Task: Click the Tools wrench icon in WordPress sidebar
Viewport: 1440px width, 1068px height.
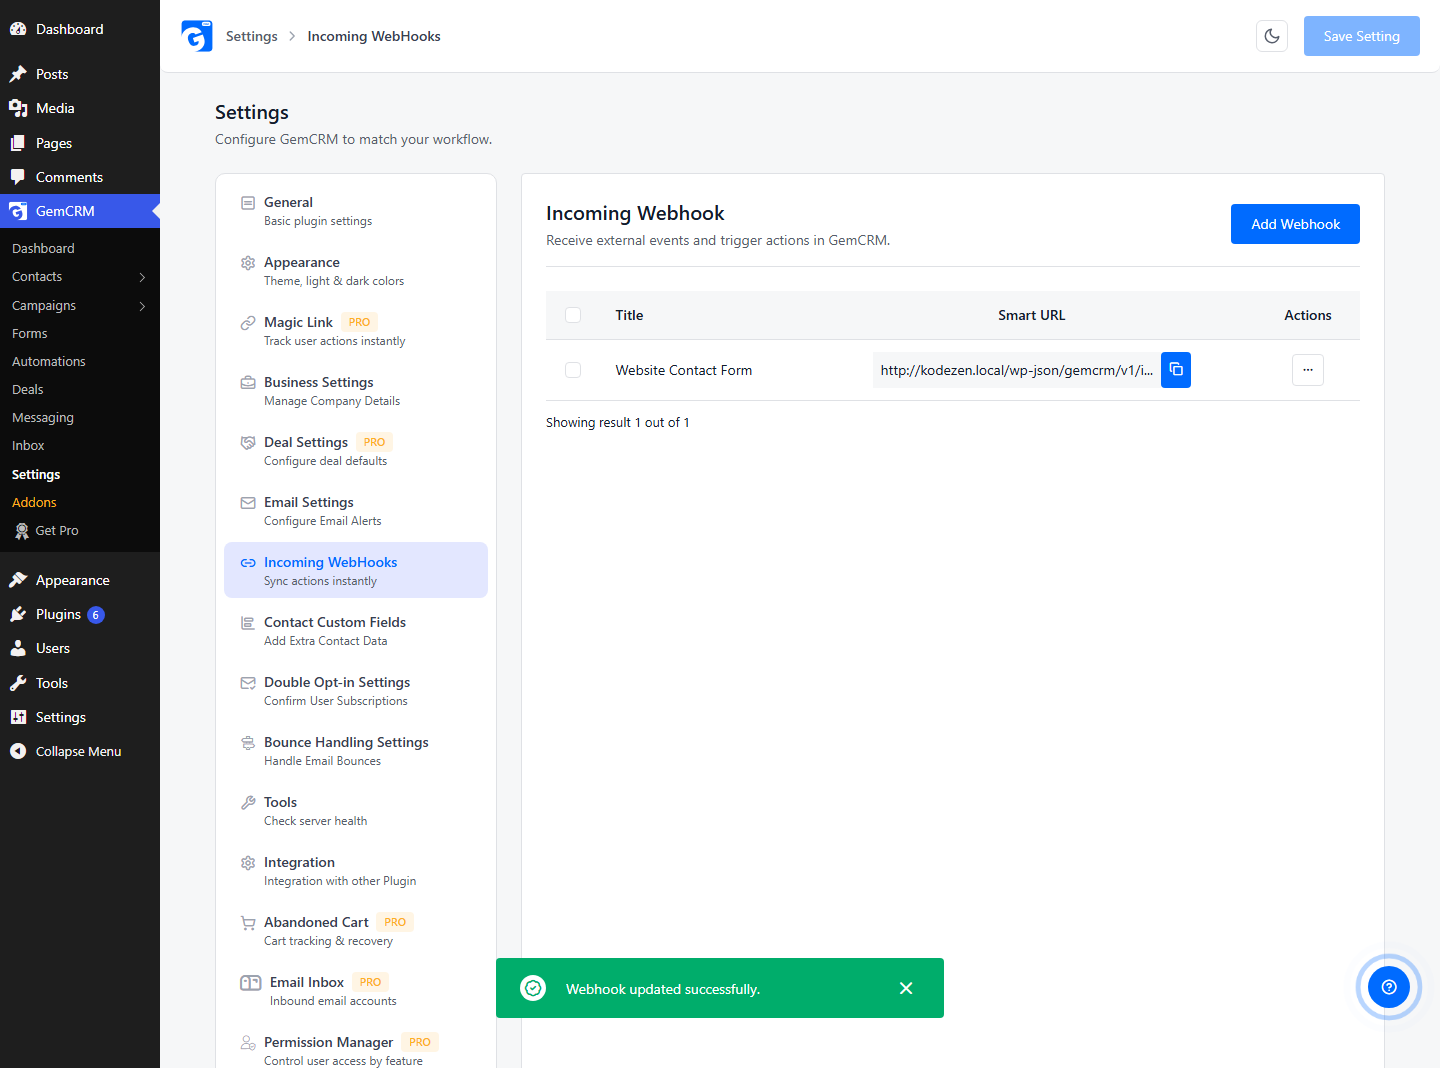Action: tap(18, 683)
